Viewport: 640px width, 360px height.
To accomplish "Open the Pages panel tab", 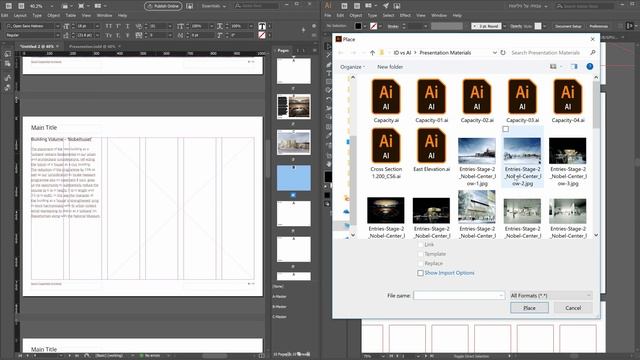I will [283, 50].
